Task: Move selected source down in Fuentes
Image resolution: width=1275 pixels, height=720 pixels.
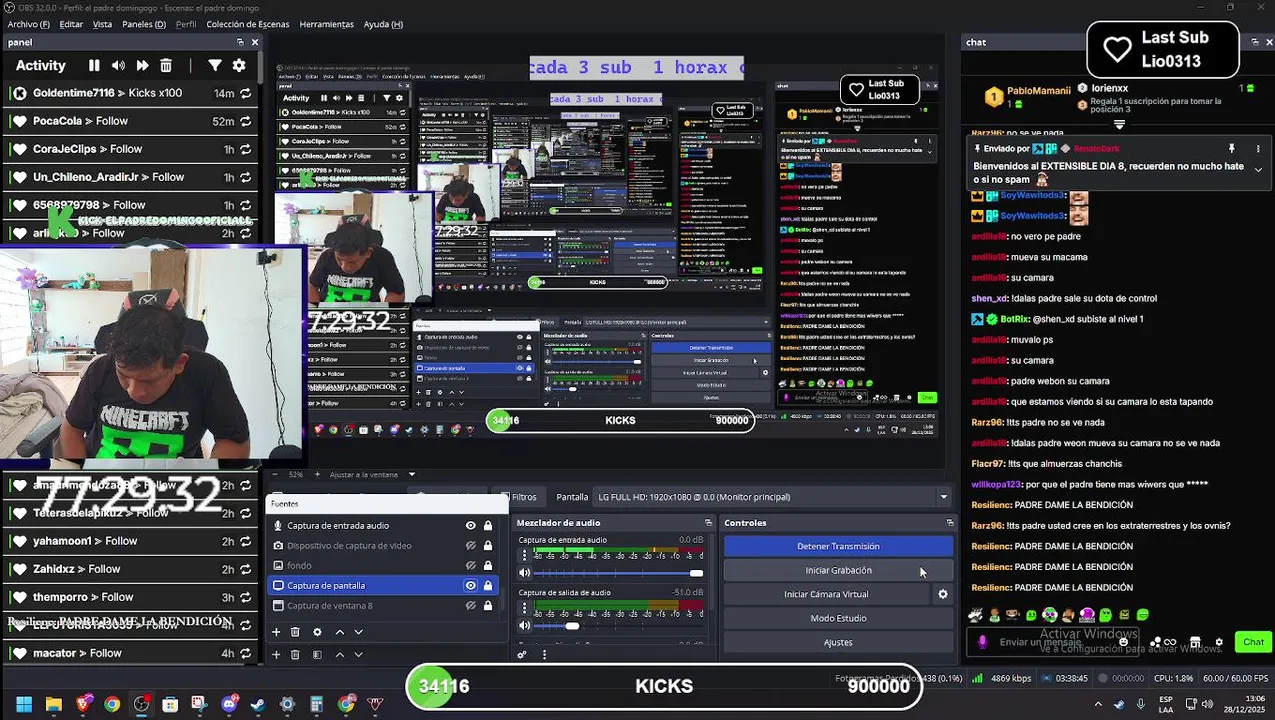Action: pyautogui.click(x=358, y=632)
